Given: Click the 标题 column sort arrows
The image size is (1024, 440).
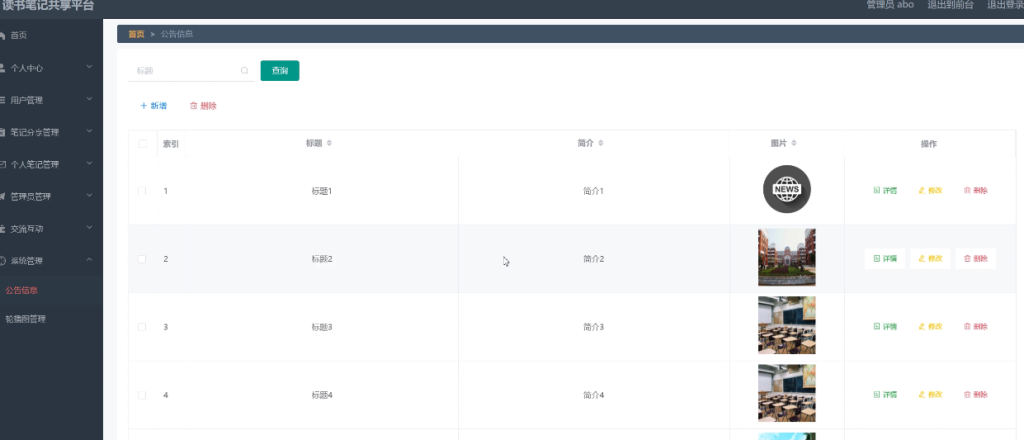Looking at the screenshot, I should 329,143.
